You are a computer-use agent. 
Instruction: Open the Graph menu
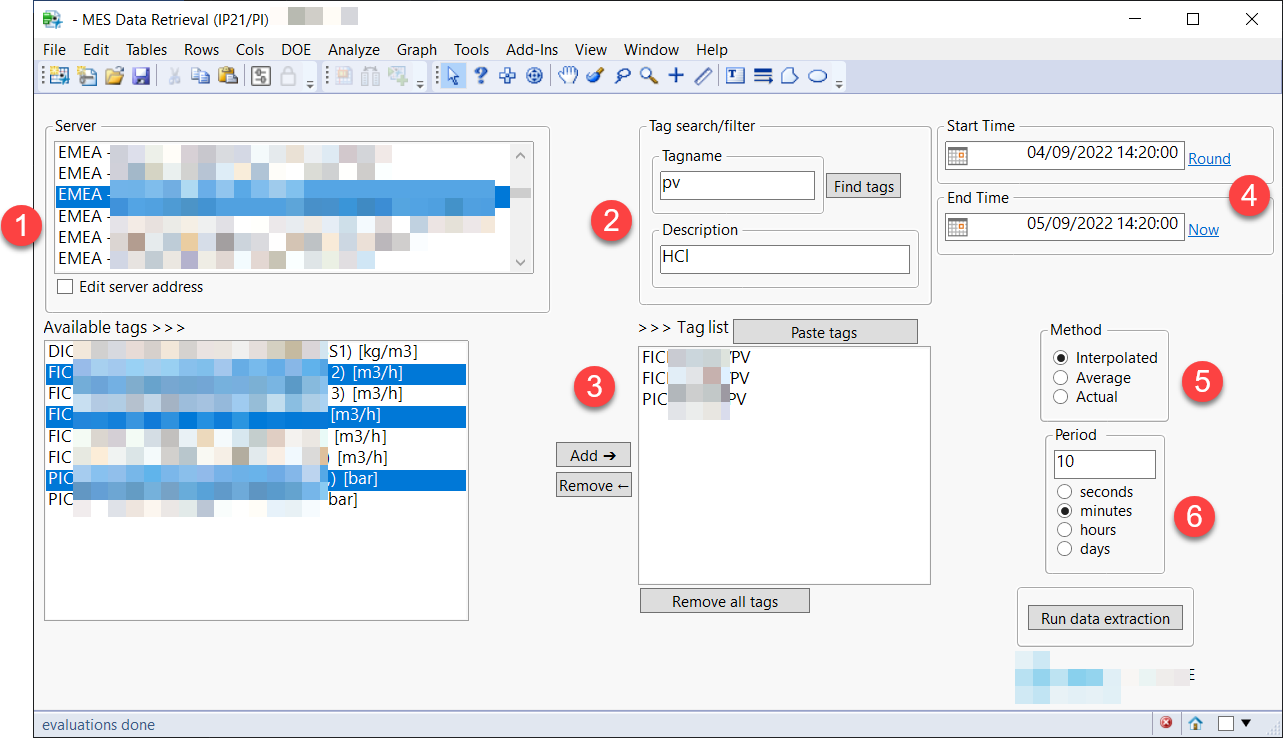click(416, 49)
